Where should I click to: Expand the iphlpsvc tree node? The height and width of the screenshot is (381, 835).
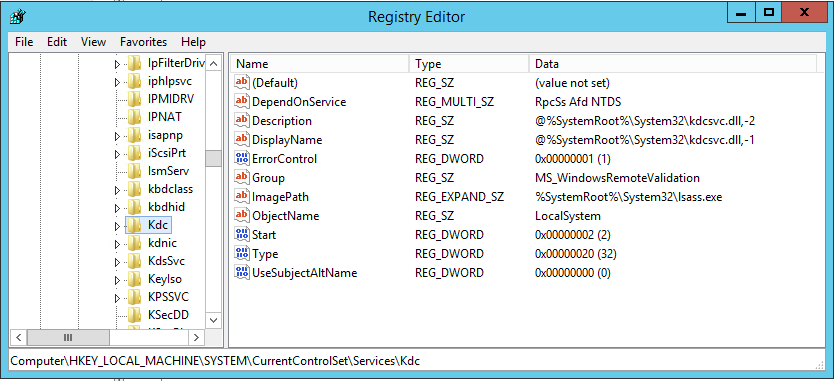pyautogui.click(x=118, y=83)
